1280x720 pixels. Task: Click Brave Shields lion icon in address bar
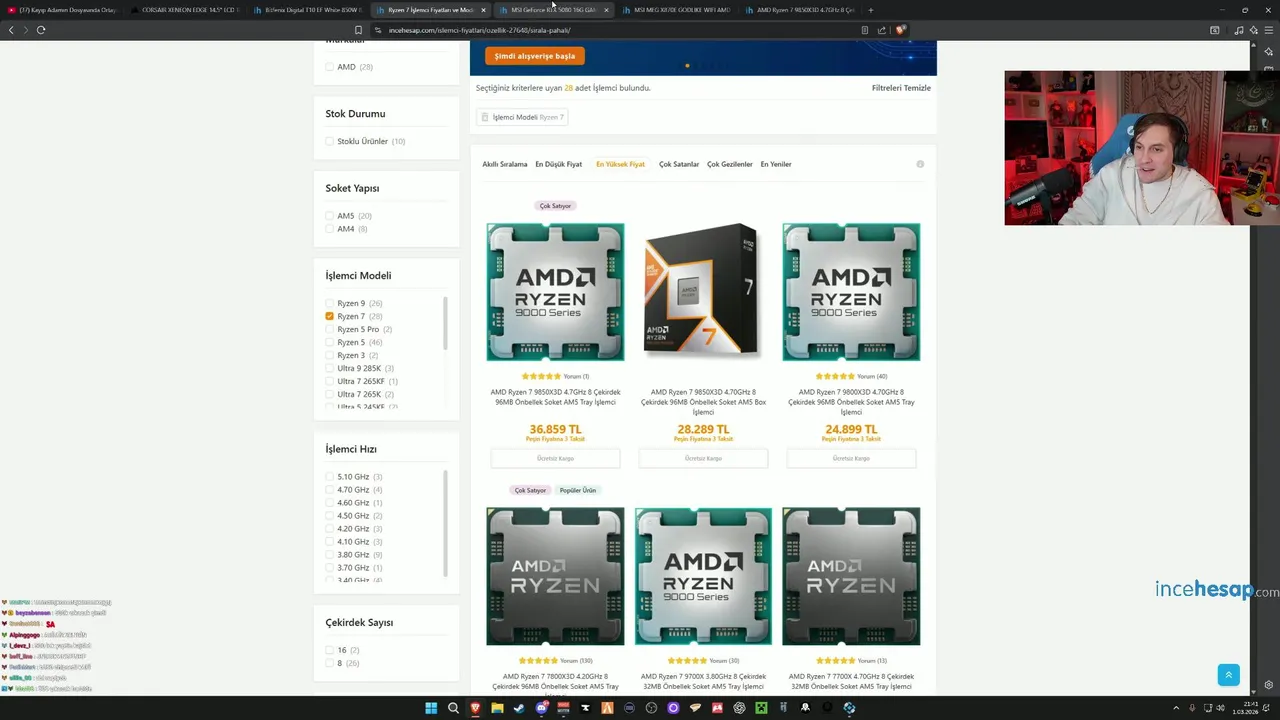pos(900,30)
